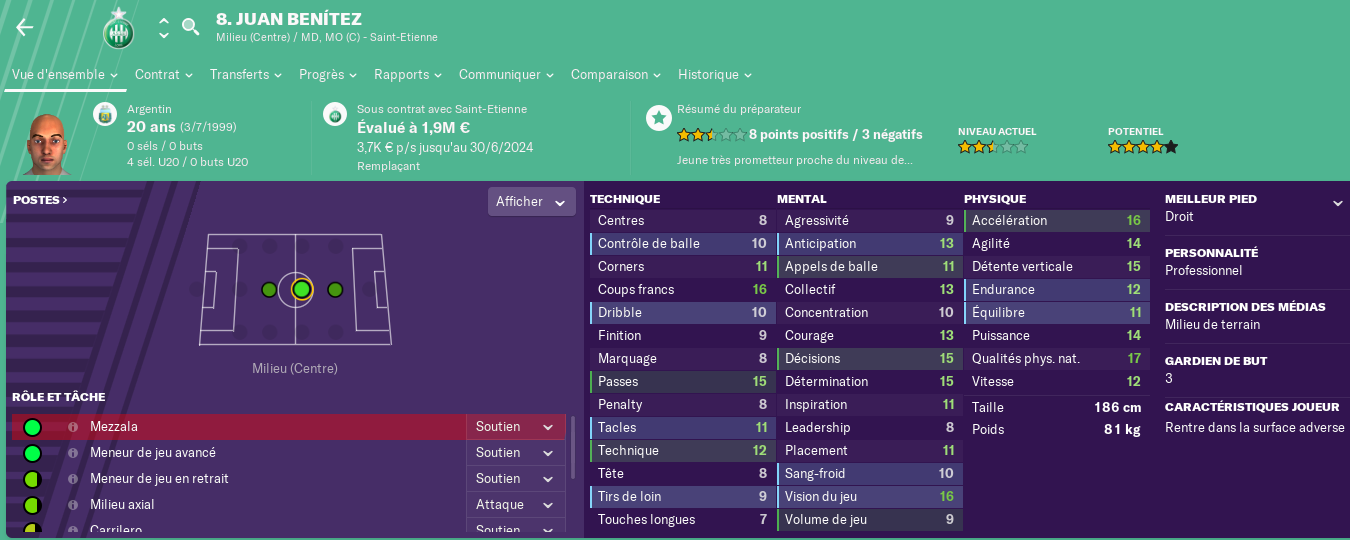Click info icon beside Milieu axial
The height and width of the screenshot is (540, 1350).
click(73, 505)
